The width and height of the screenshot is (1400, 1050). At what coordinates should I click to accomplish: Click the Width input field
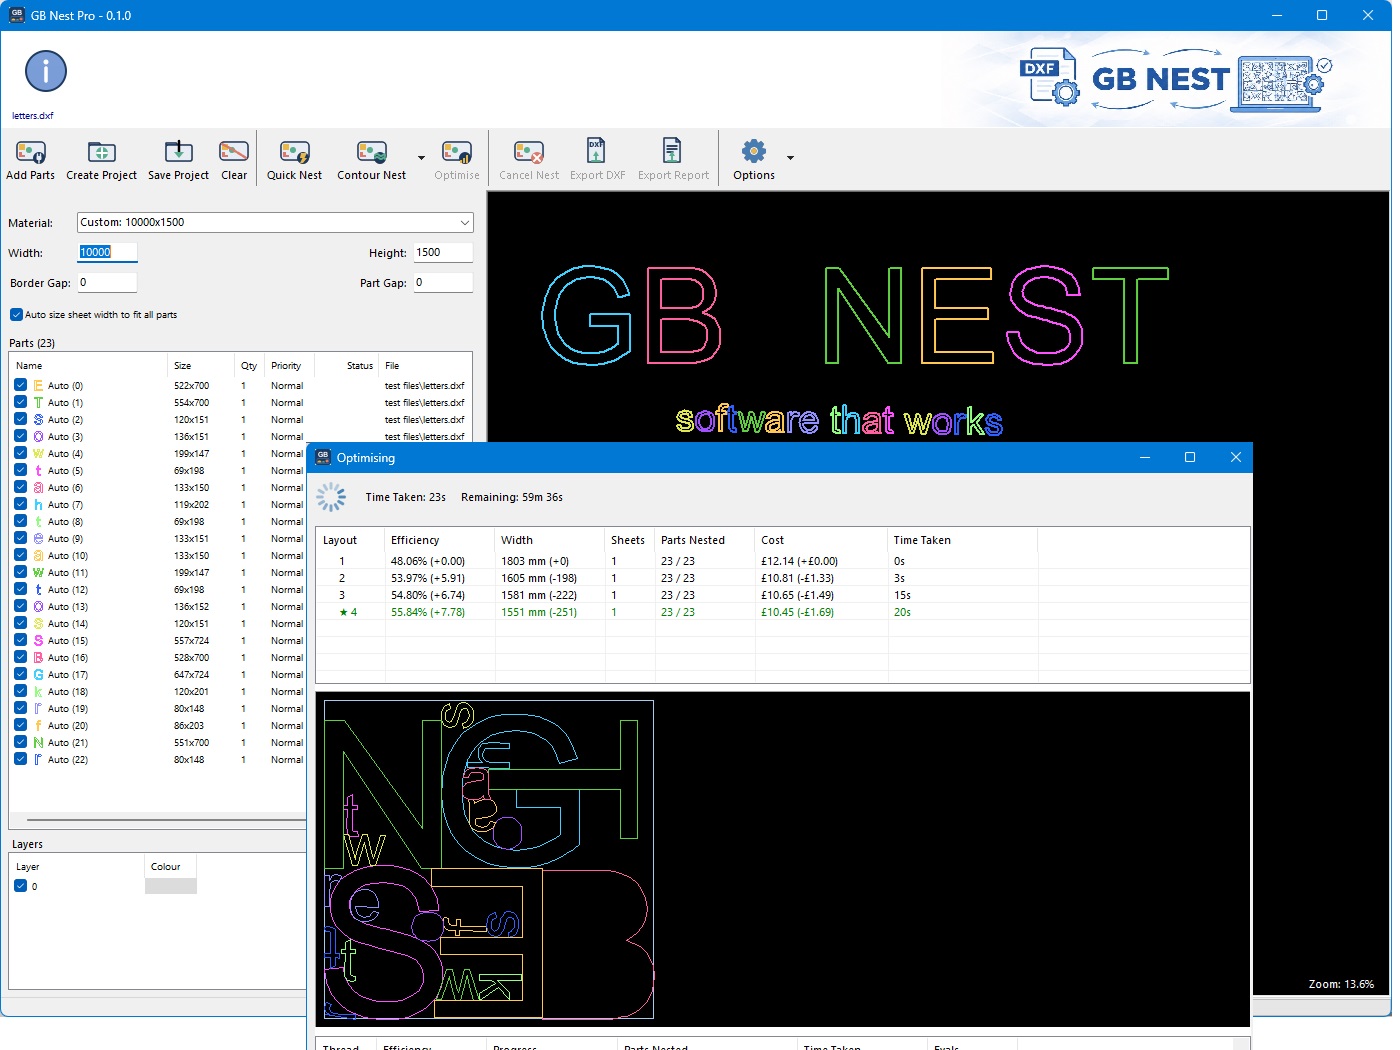pos(107,252)
